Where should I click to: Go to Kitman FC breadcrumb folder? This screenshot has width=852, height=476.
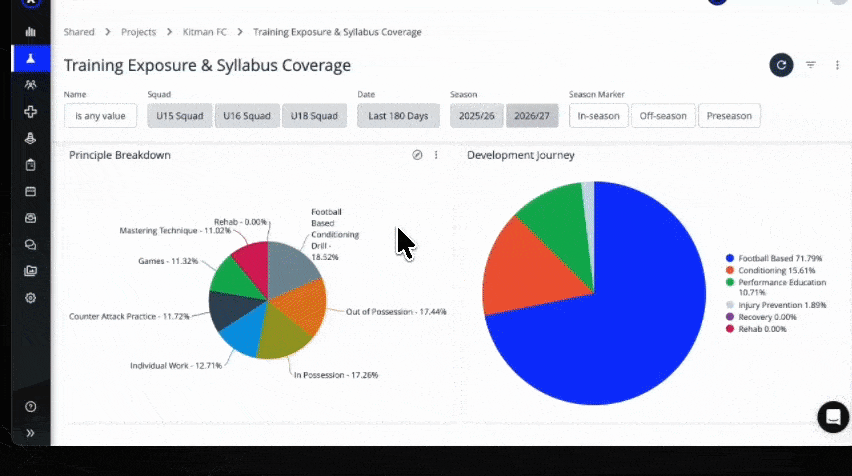tap(204, 32)
